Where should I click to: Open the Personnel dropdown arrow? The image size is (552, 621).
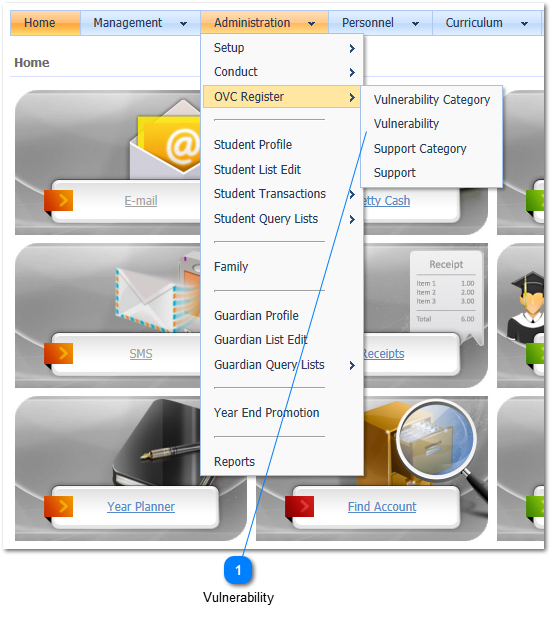click(415, 24)
